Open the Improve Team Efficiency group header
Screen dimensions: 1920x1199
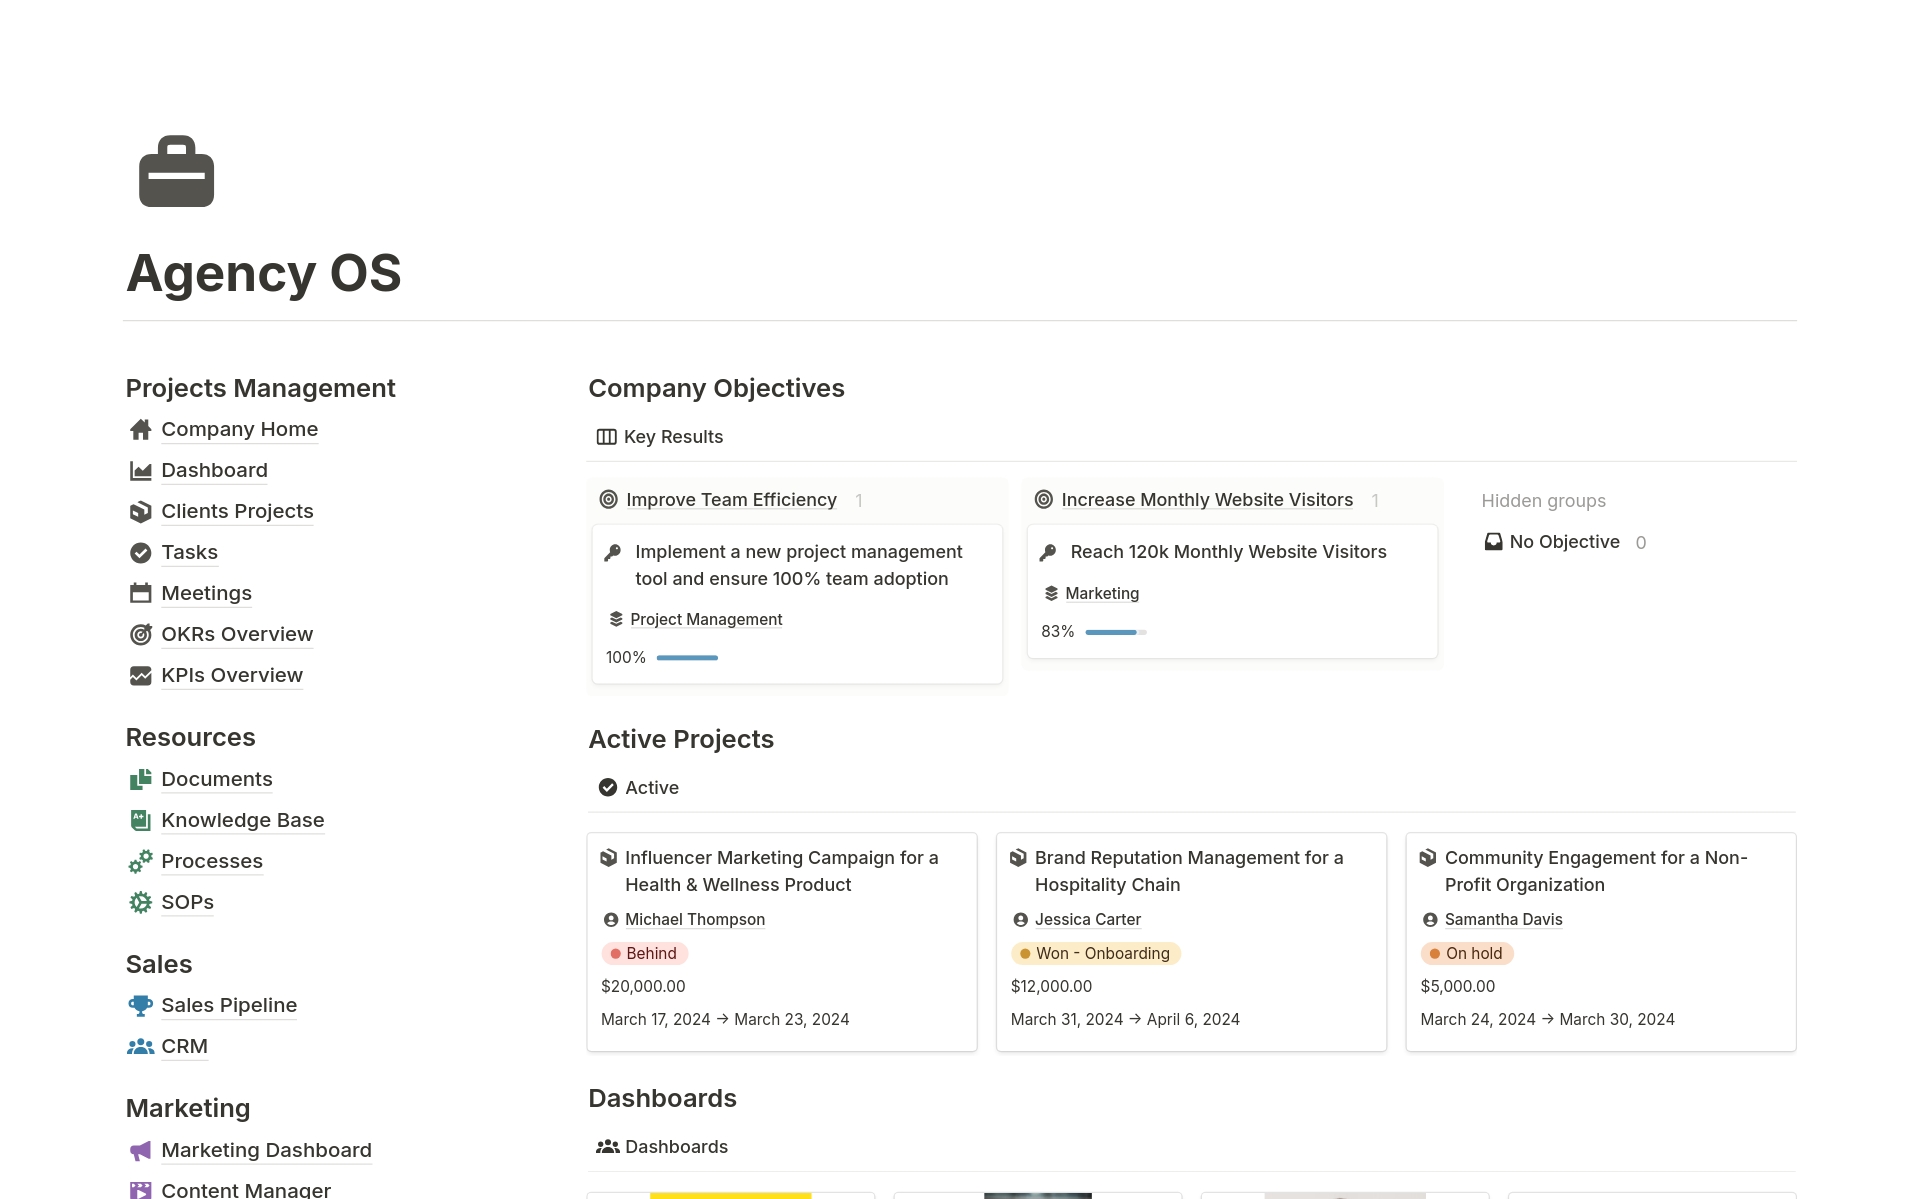[731, 500]
